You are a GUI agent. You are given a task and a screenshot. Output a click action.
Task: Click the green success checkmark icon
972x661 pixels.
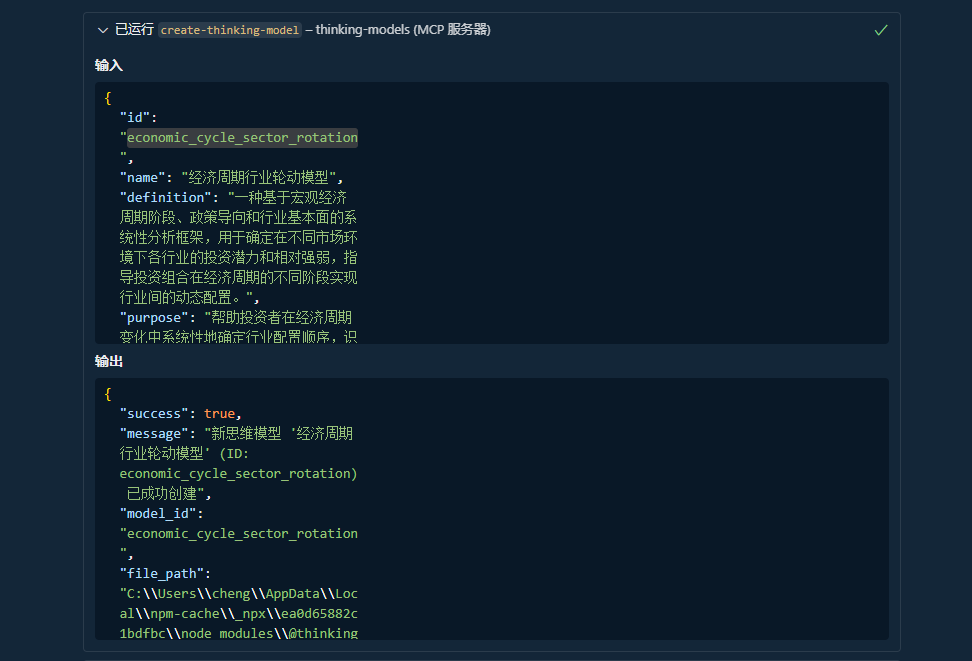click(x=881, y=30)
